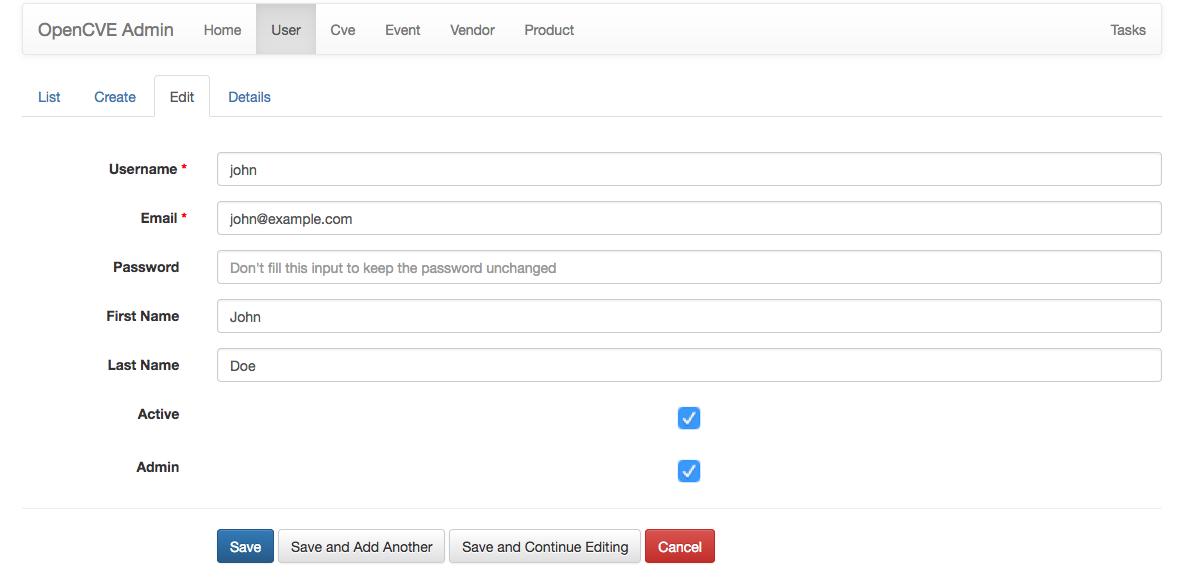1188x585 pixels.
Task: Open the Event navigation item
Action: tap(403, 30)
